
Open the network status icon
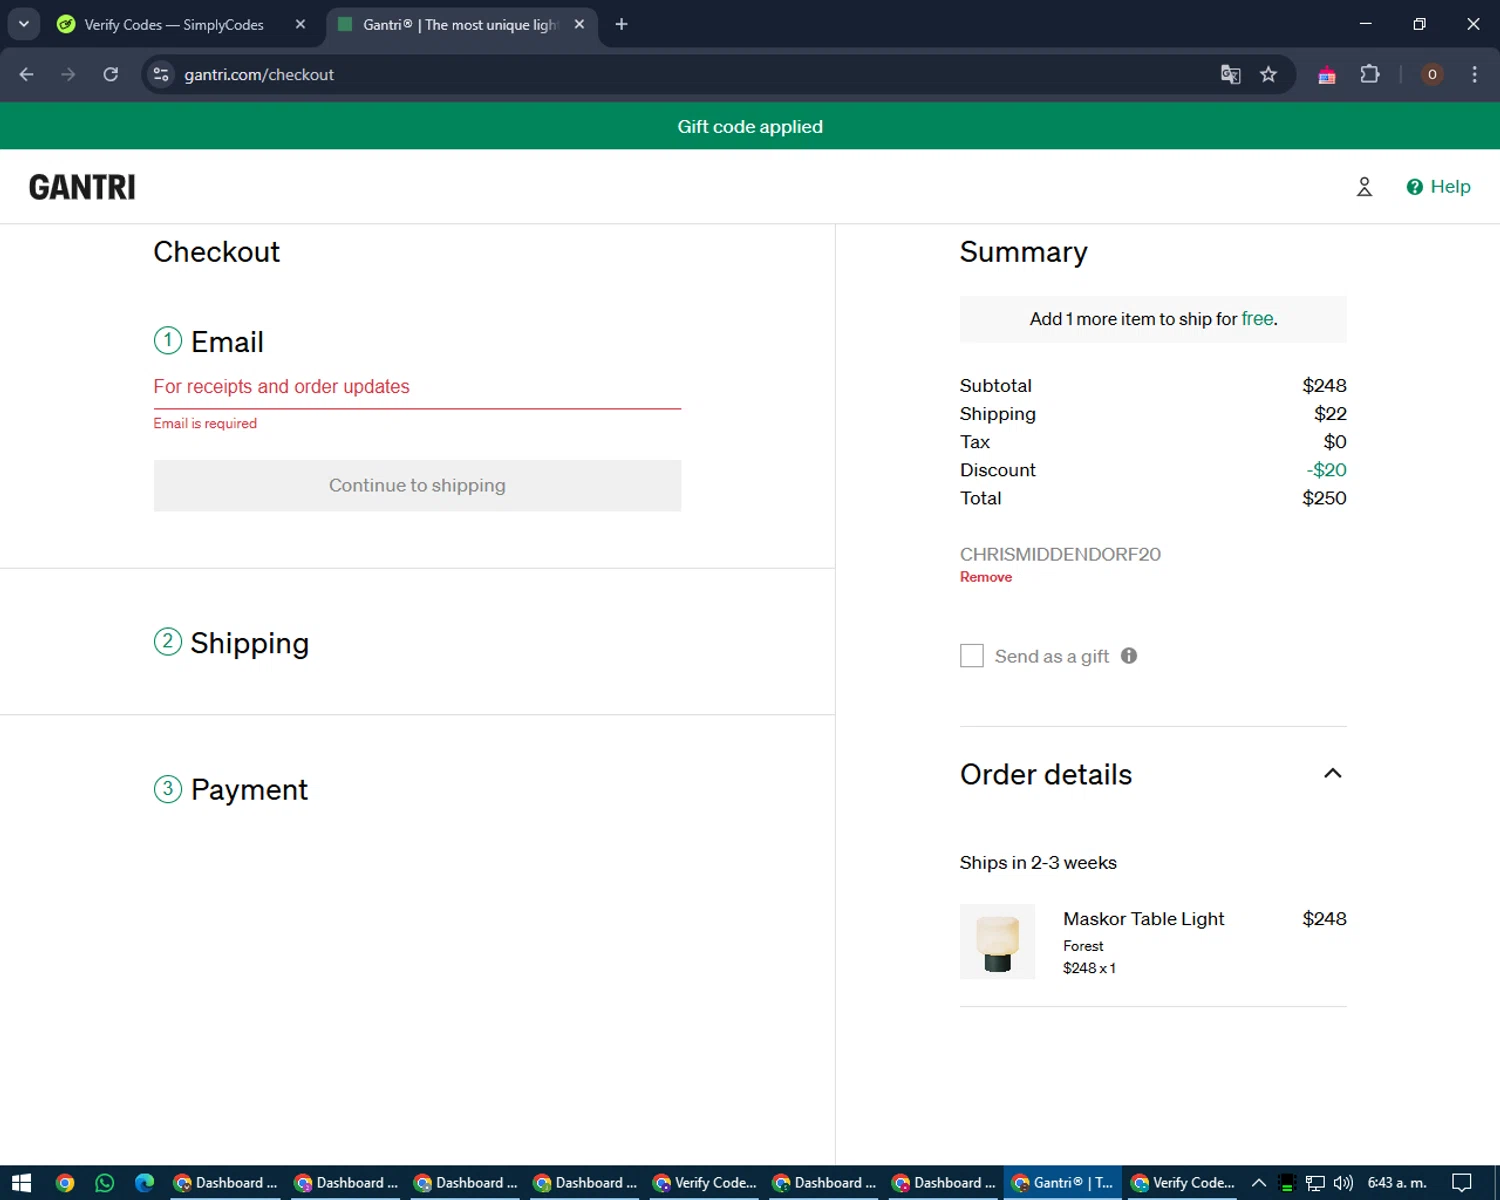coord(1315,1183)
